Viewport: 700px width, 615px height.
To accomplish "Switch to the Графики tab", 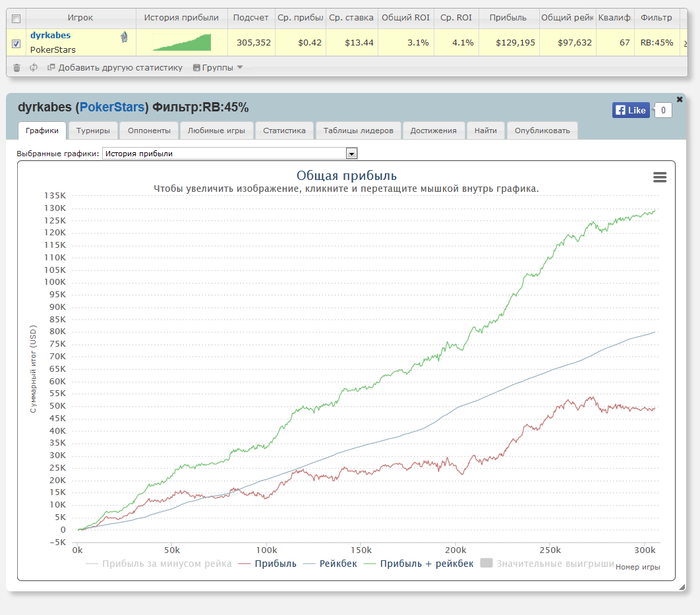I will pyautogui.click(x=42, y=130).
